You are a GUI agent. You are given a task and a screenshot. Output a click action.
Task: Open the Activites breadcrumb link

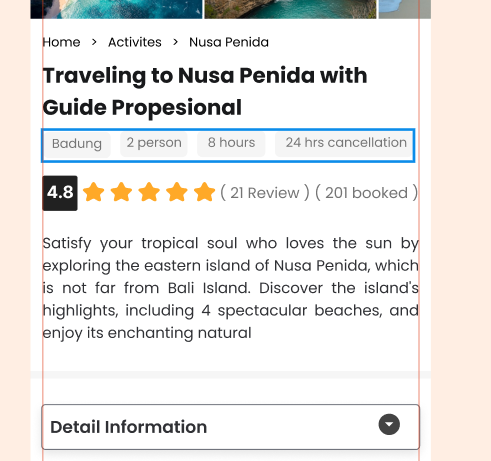click(x=135, y=42)
